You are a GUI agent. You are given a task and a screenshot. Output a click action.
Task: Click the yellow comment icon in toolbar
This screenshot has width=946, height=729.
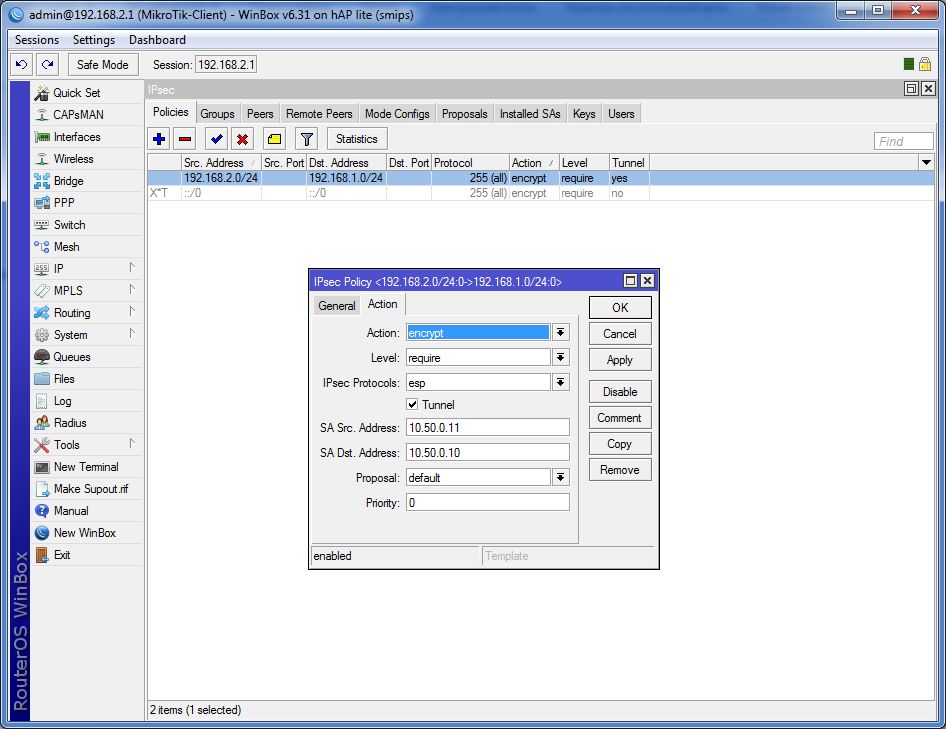click(275, 139)
